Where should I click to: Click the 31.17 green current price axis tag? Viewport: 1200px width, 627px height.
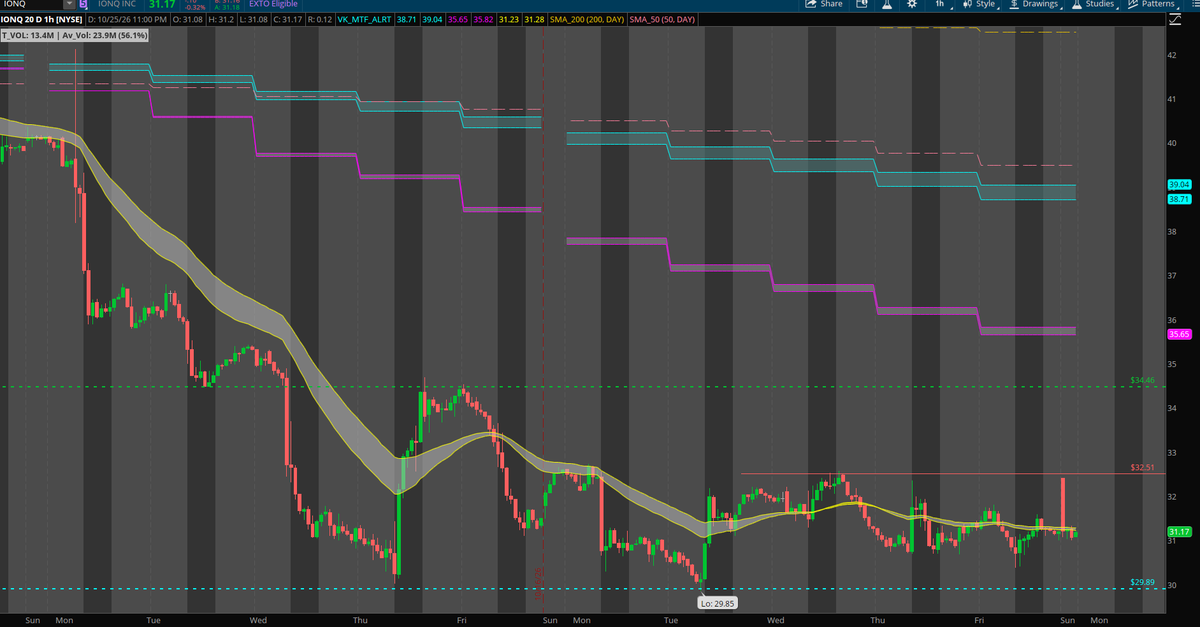(x=1178, y=531)
